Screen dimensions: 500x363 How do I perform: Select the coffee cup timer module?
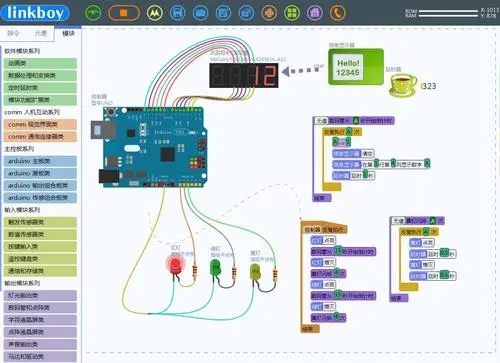[402, 85]
